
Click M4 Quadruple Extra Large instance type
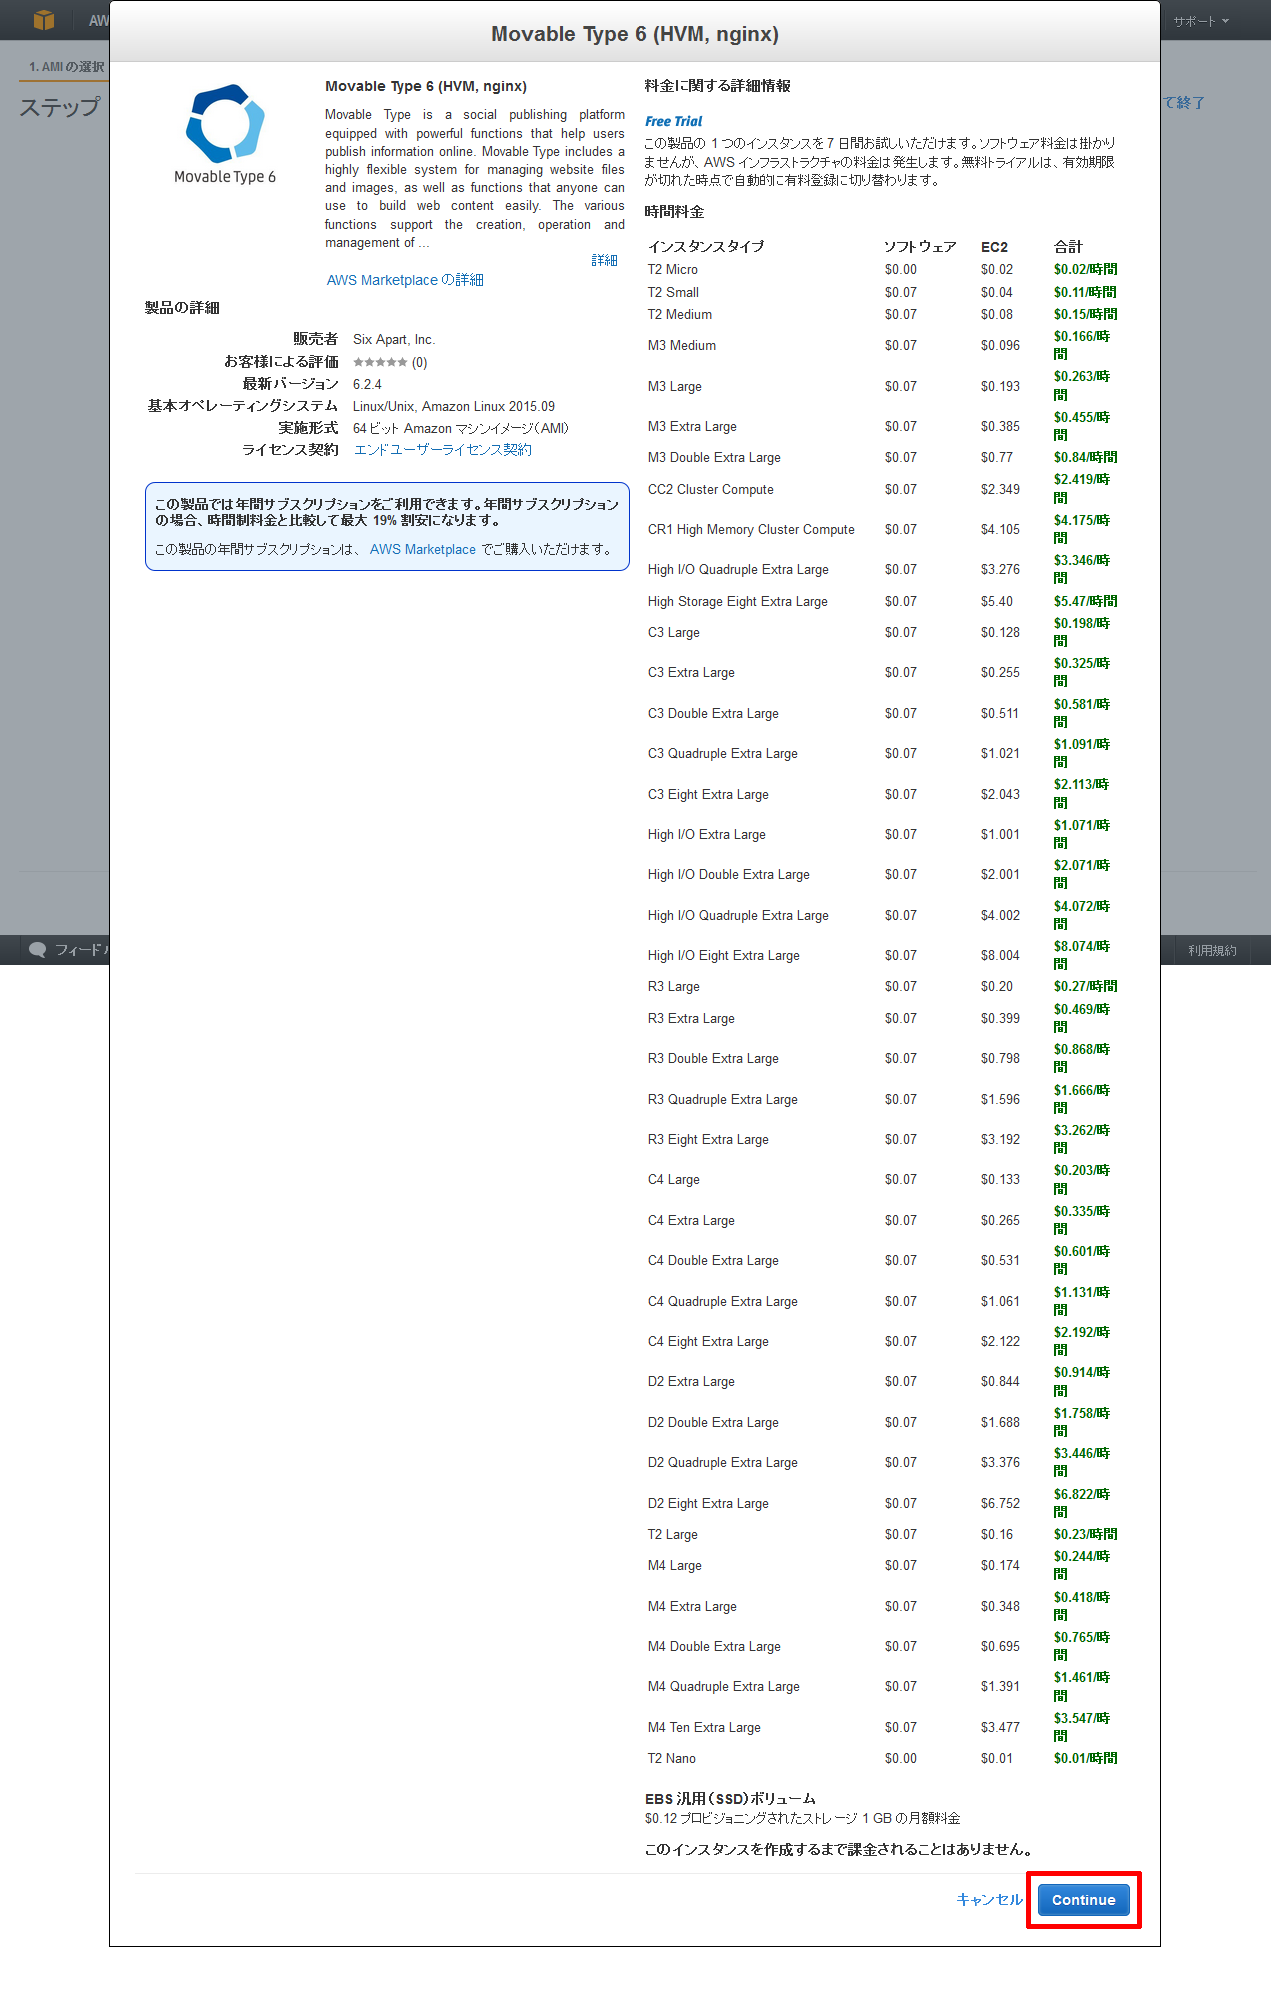[x=724, y=1687]
